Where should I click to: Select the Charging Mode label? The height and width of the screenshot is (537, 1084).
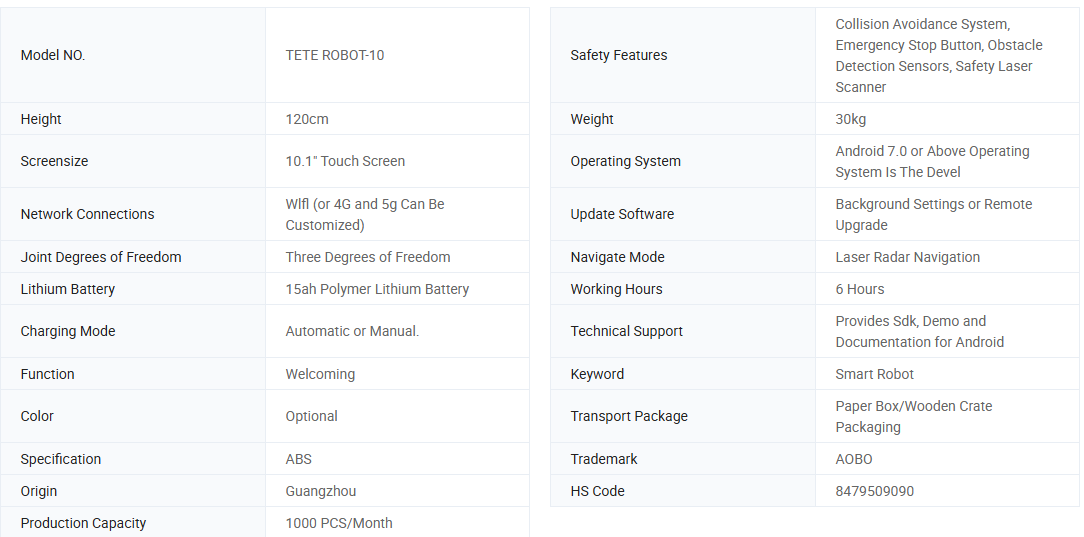[x=68, y=331]
